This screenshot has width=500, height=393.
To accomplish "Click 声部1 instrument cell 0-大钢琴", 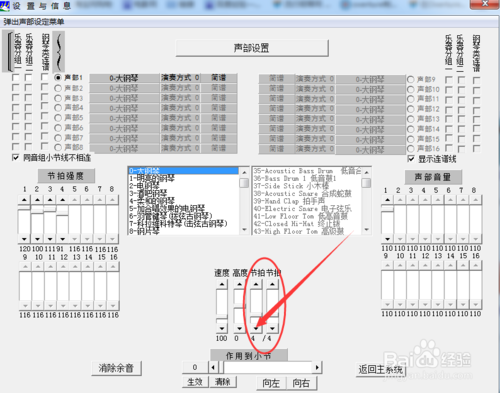I will tap(124, 78).
